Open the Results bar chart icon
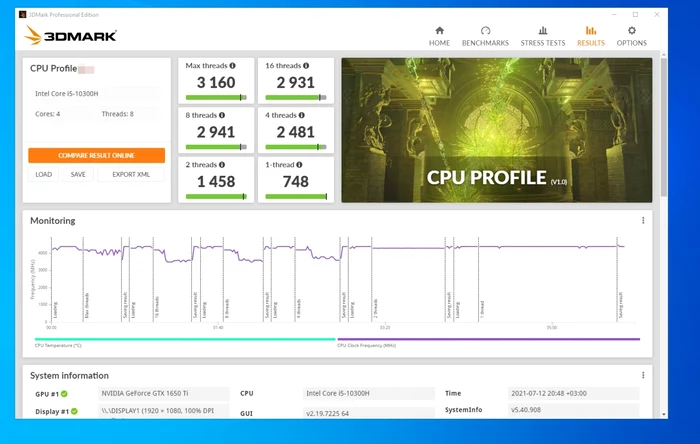This screenshot has width=700, height=444. point(591,30)
